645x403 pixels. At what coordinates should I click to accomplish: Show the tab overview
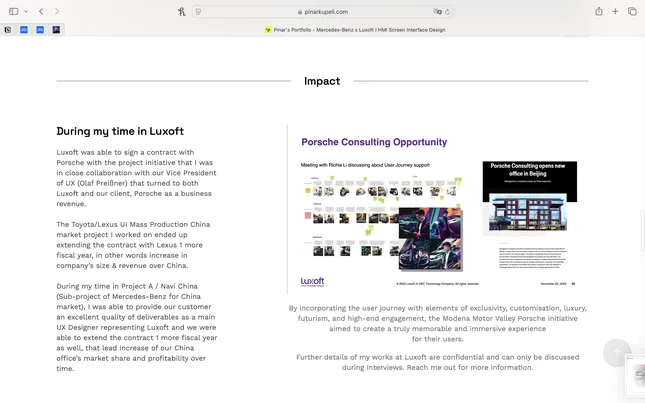tap(632, 12)
